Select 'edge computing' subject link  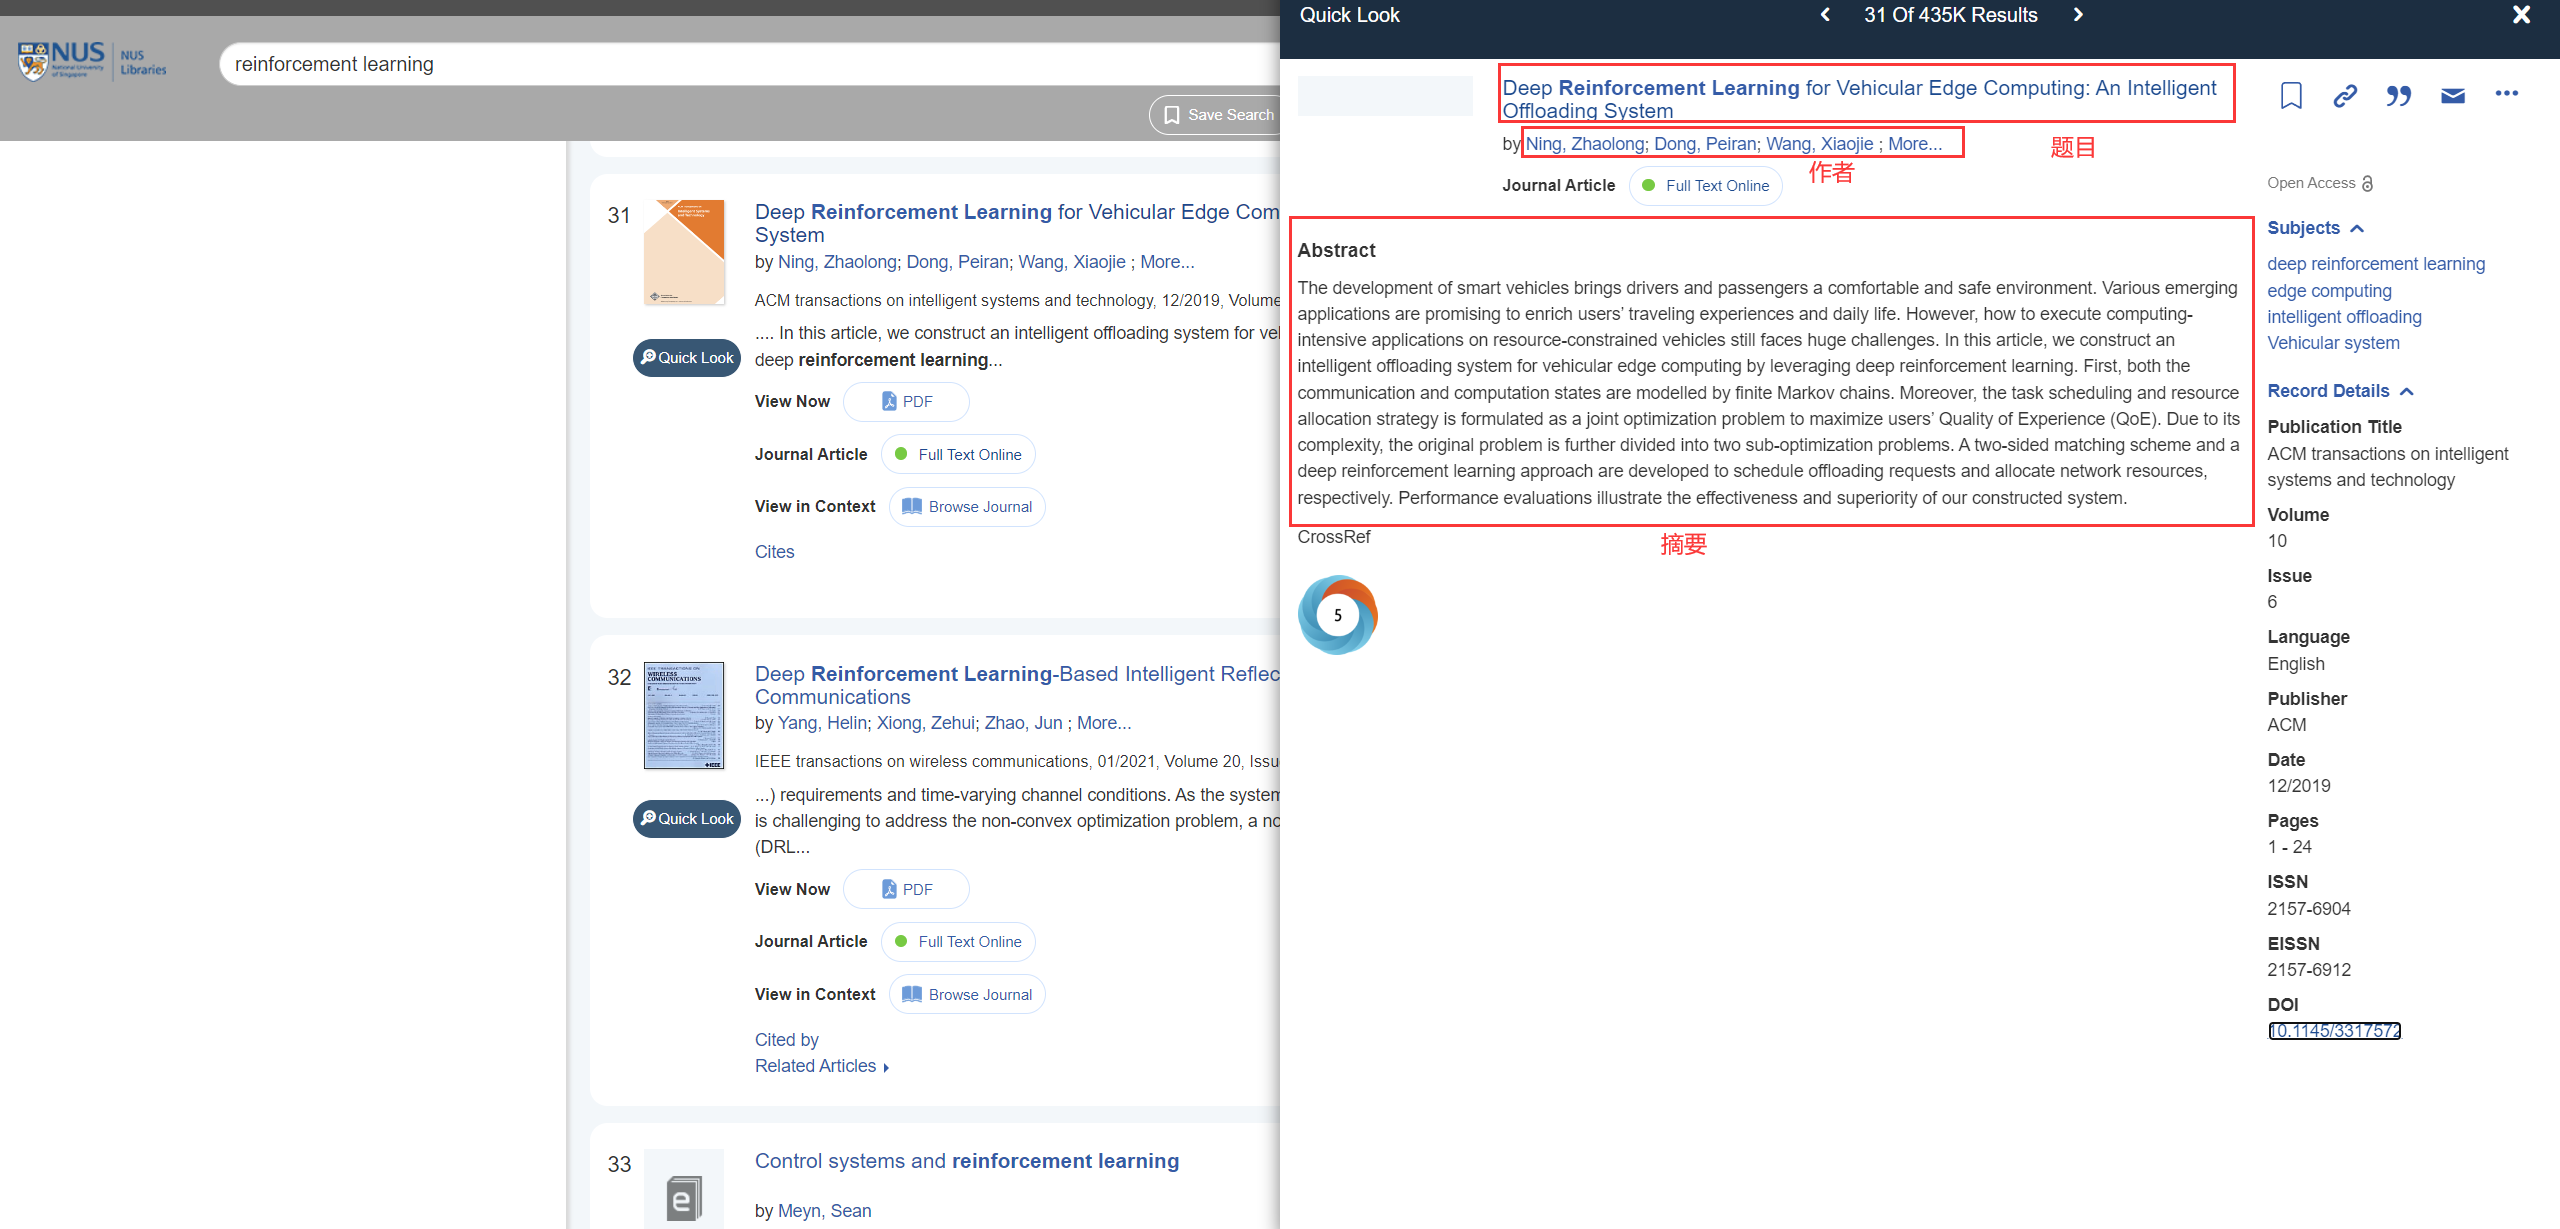[x=2329, y=291]
